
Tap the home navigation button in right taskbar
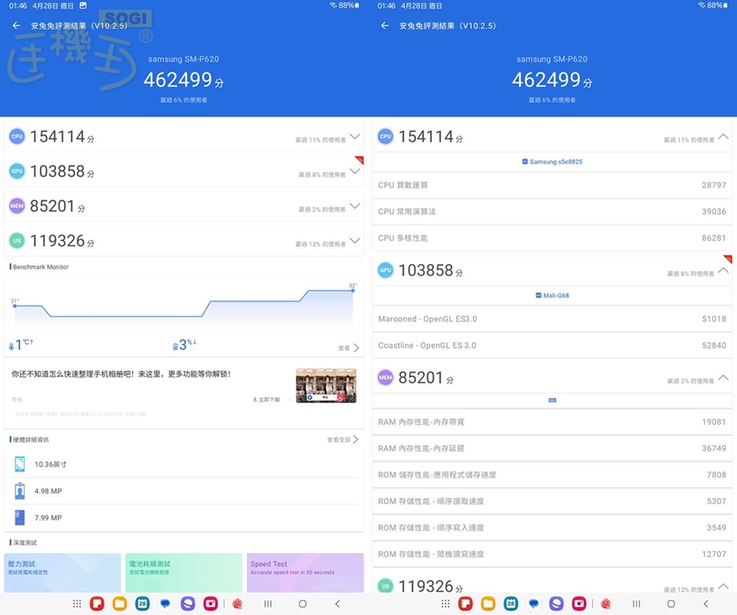(671, 604)
